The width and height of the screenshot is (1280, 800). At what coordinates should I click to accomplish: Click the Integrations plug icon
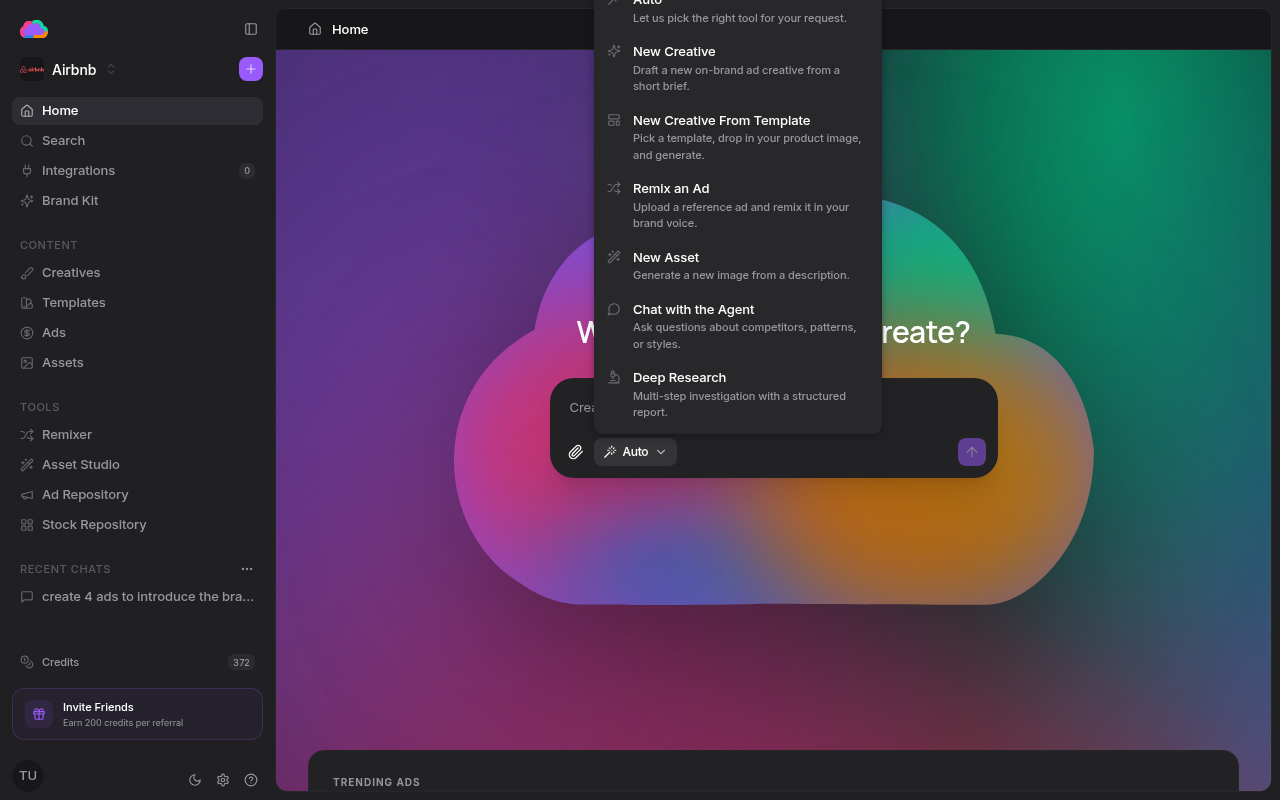(27, 171)
